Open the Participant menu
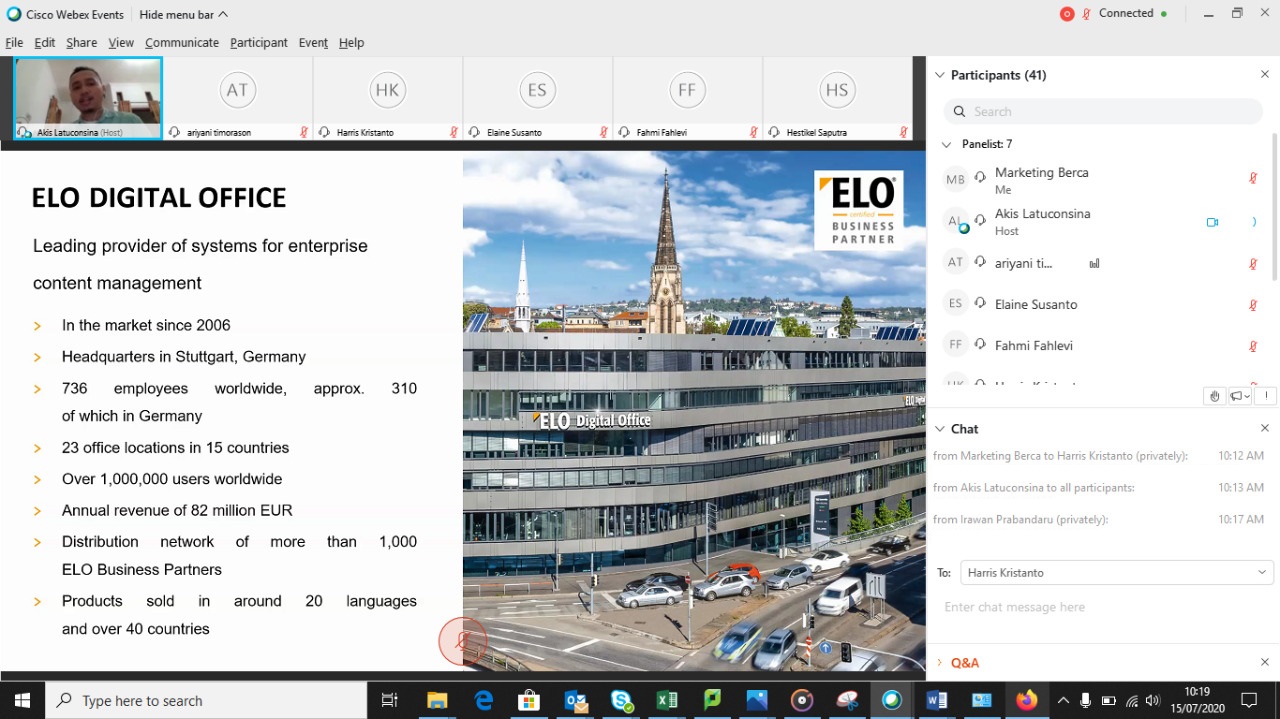The width and height of the screenshot is (1280, 719). click(259, 43)
